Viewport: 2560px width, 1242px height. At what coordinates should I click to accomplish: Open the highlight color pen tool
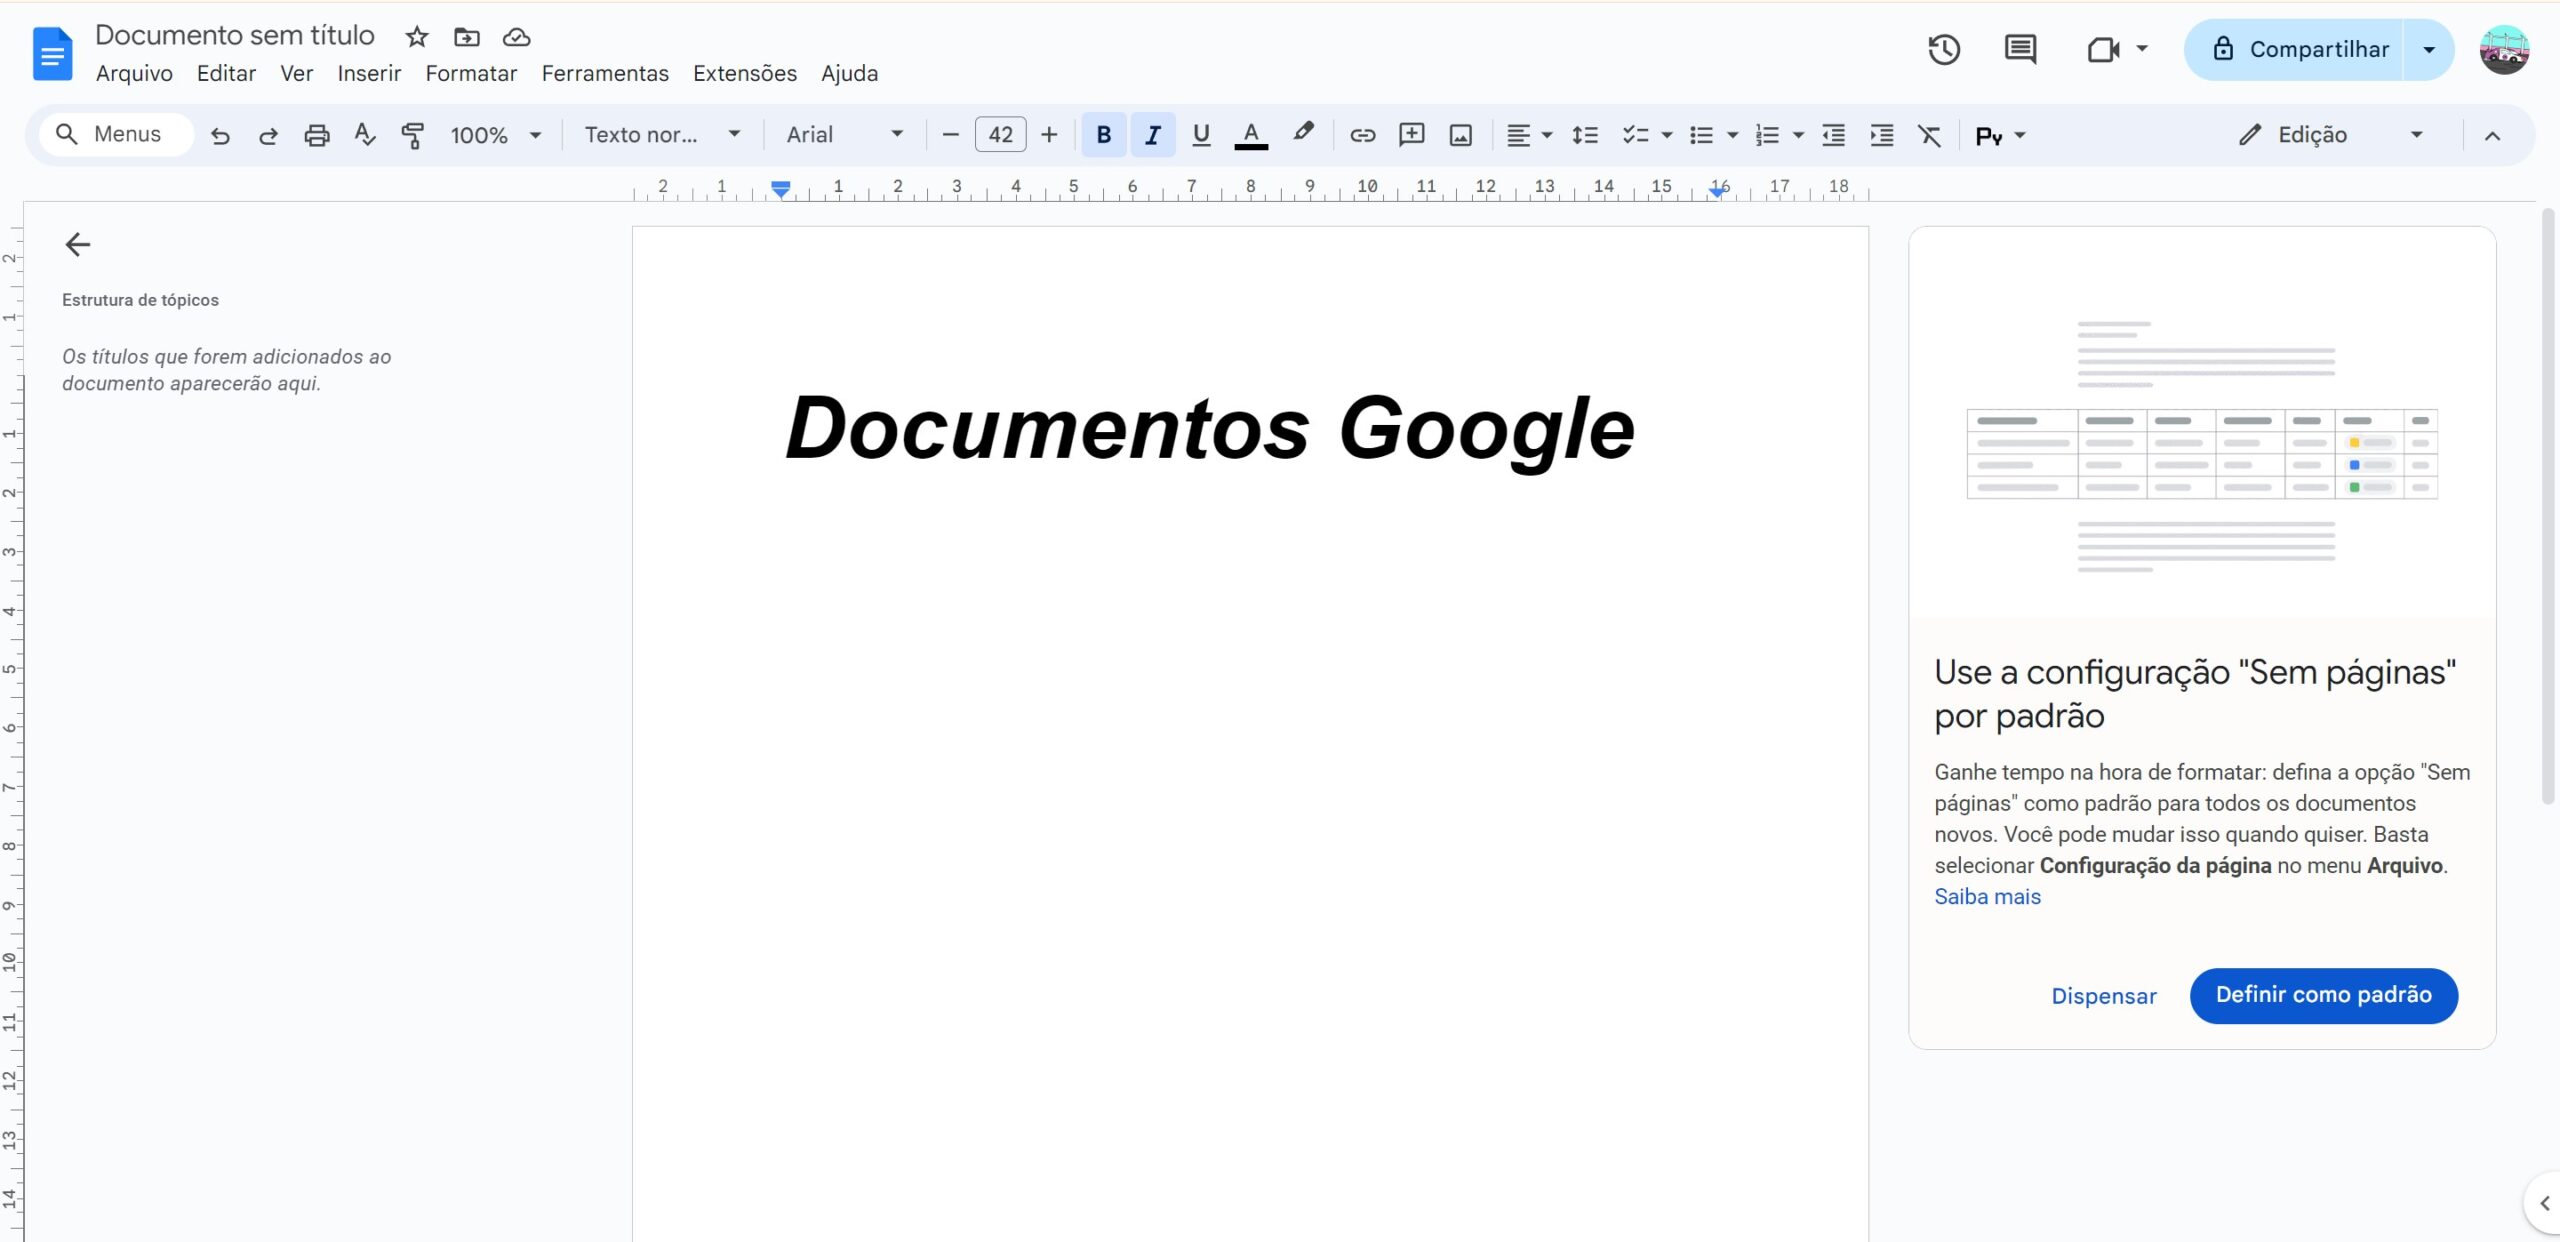point(1303,133)
